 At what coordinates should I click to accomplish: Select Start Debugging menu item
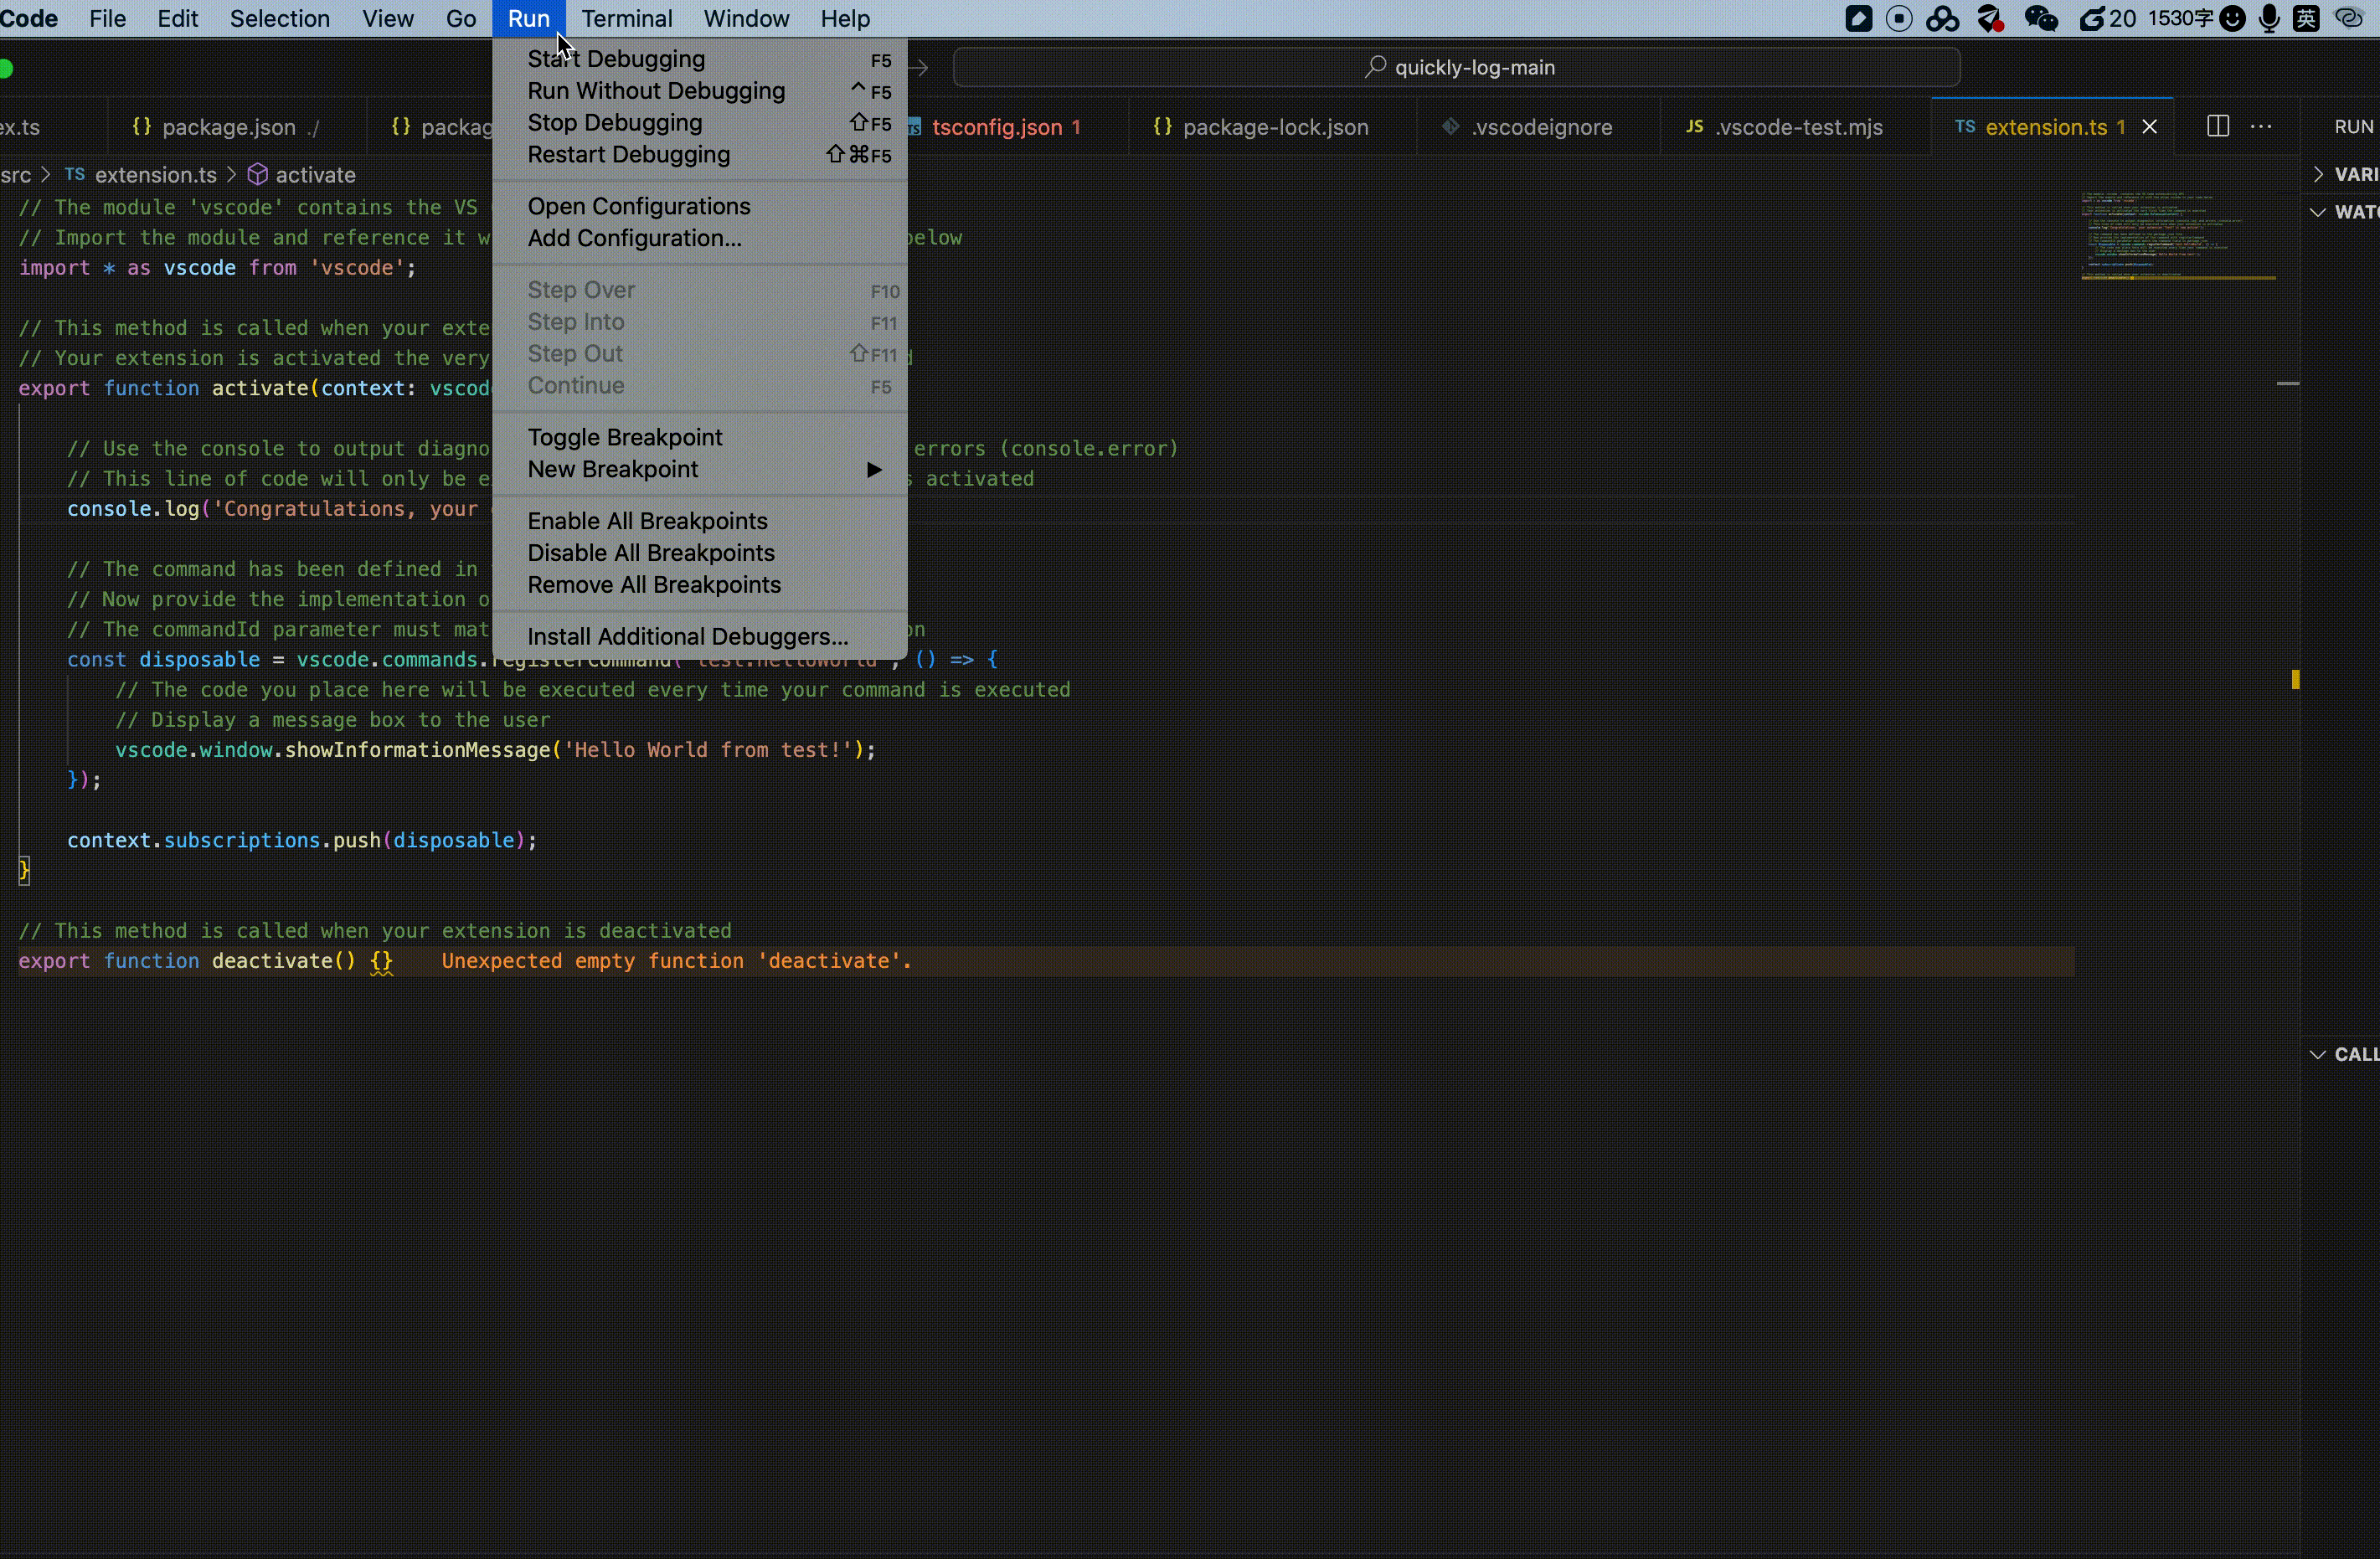coord(616,59)
